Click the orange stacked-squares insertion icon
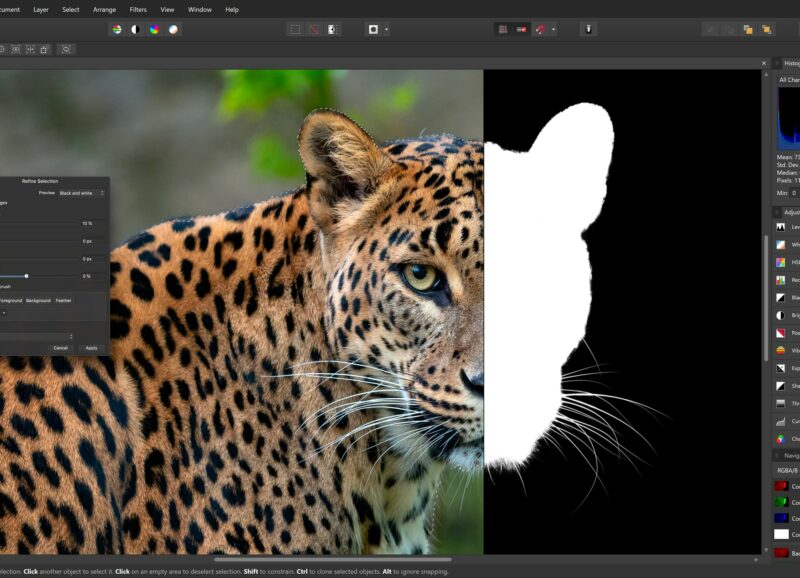Viewport: 800px width, 578px height. pos(748,30)
